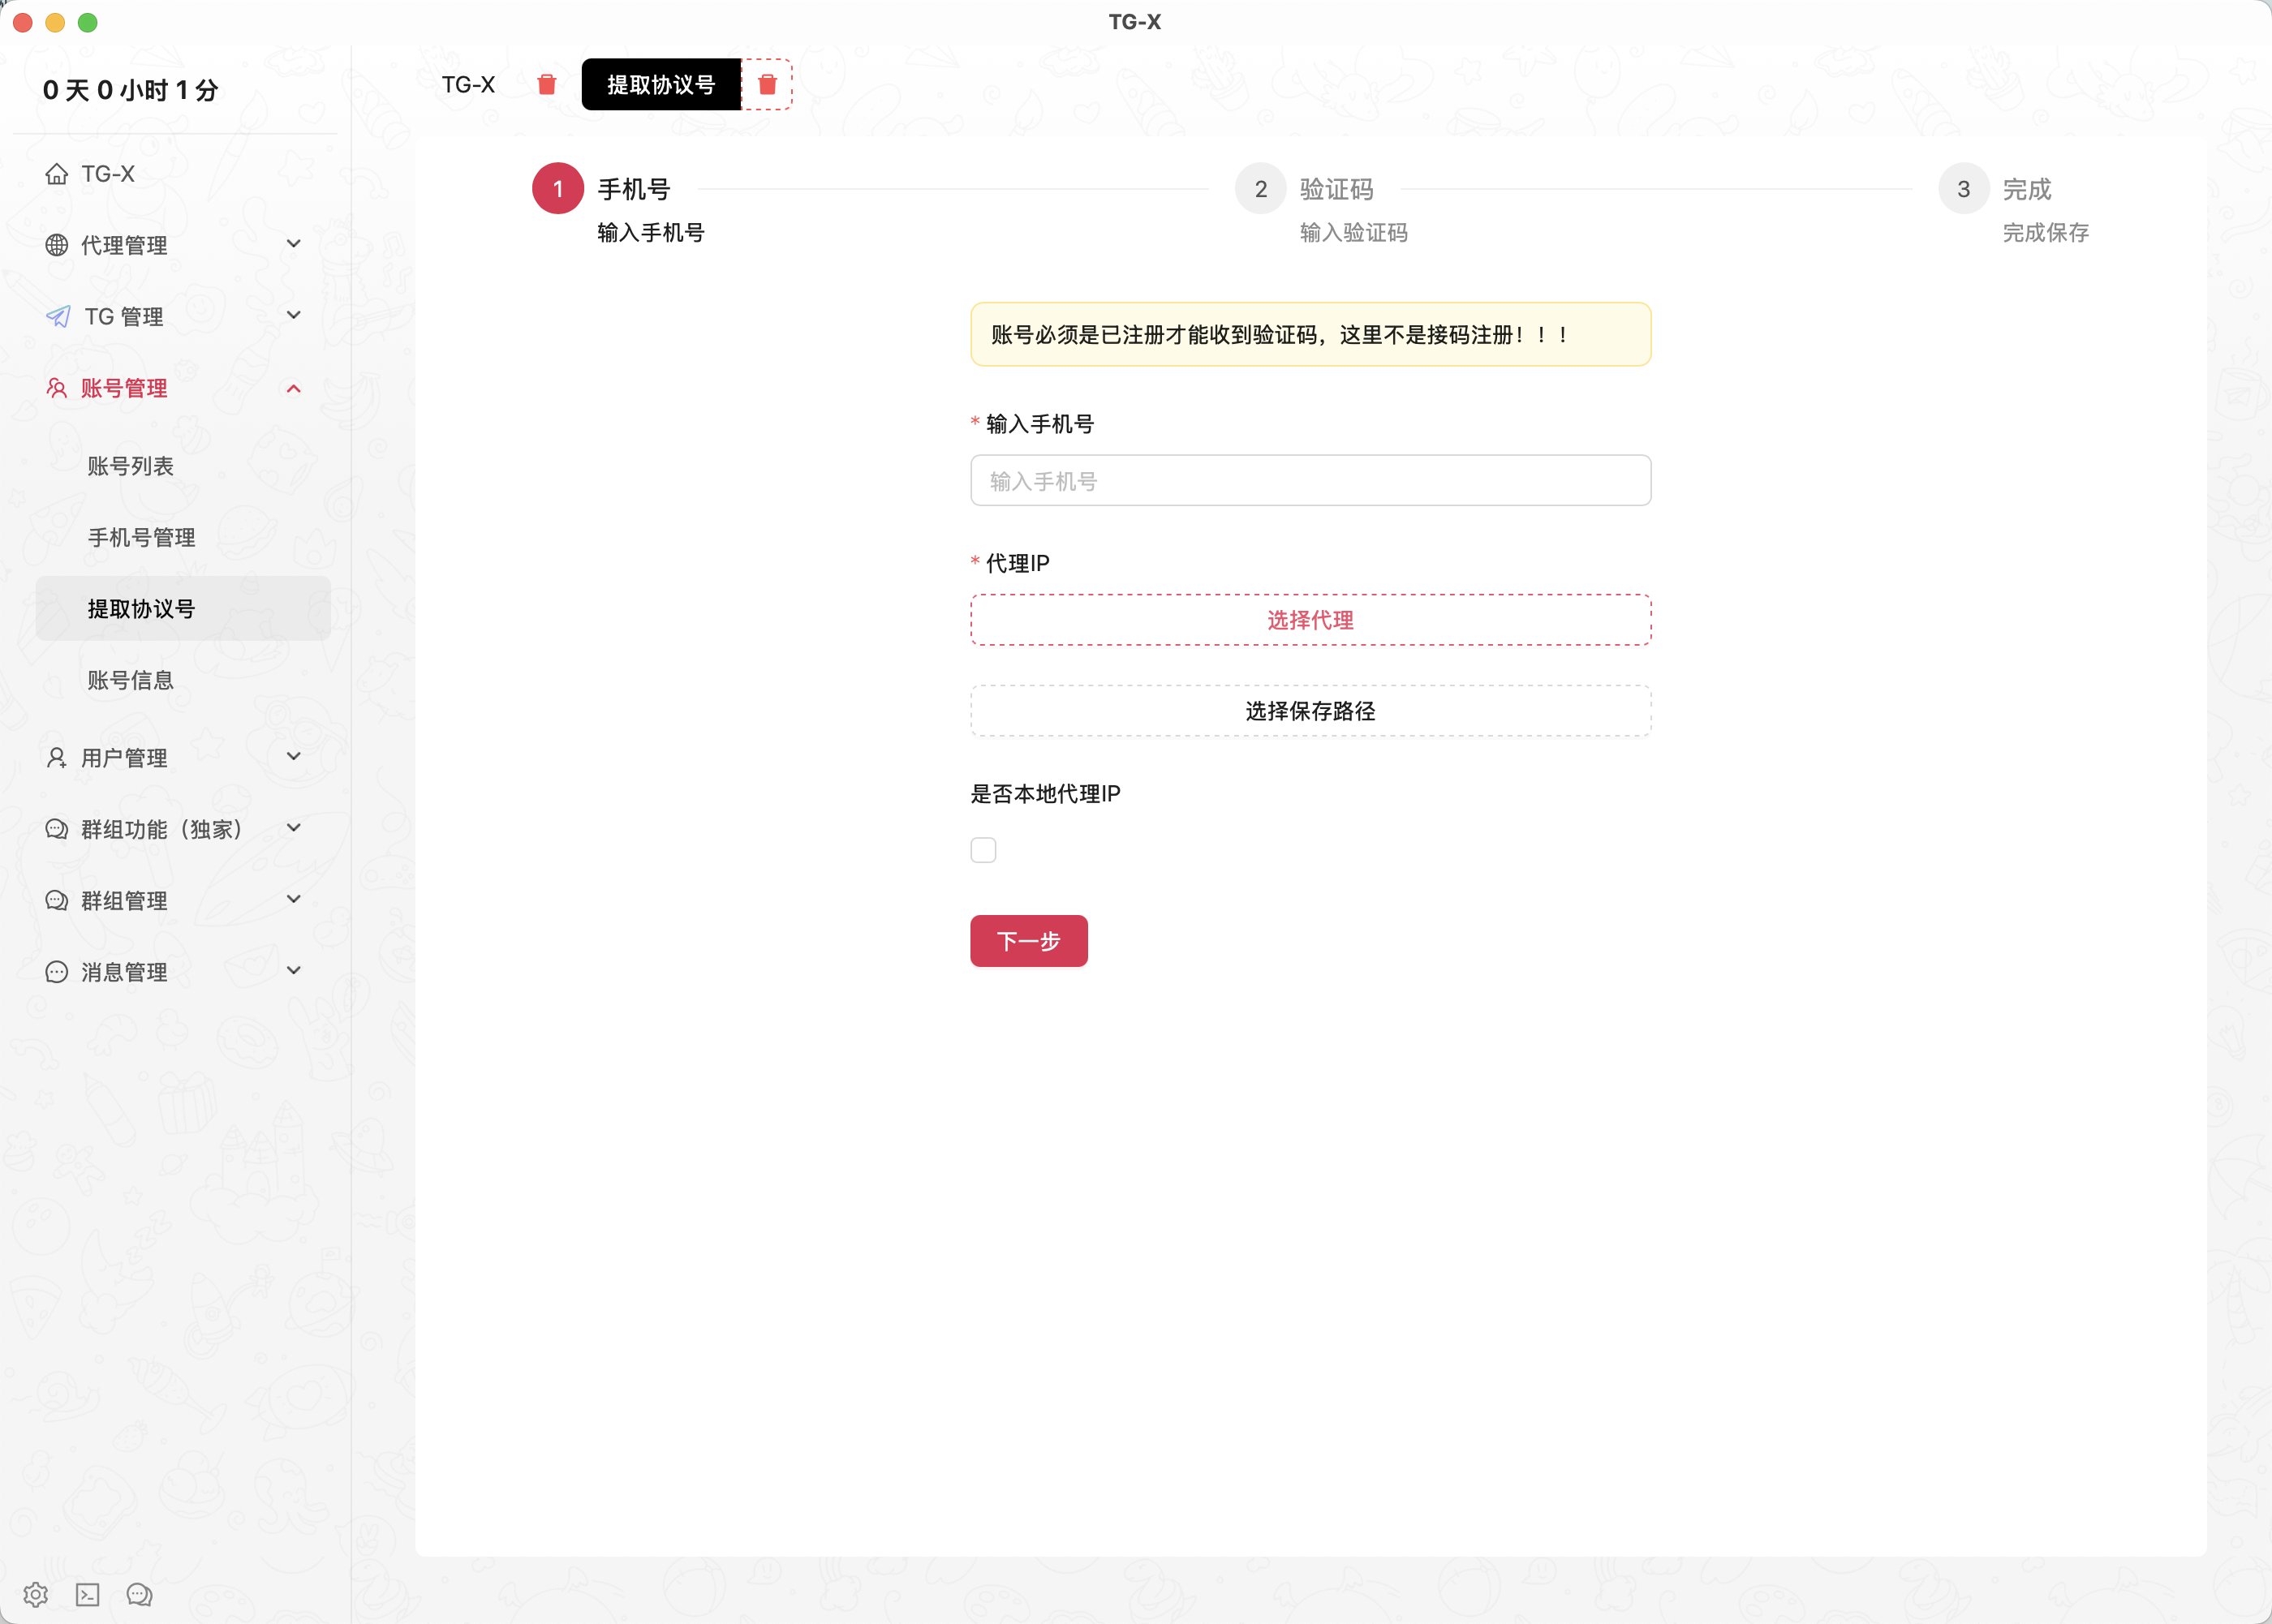Click the globe icon for 代理管理
2272x1624 pixels.
57,245
